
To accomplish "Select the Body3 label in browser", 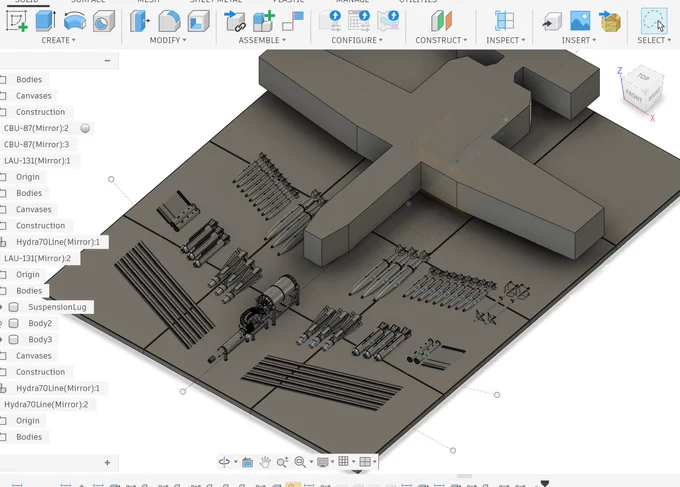I will tap(40, 340).
